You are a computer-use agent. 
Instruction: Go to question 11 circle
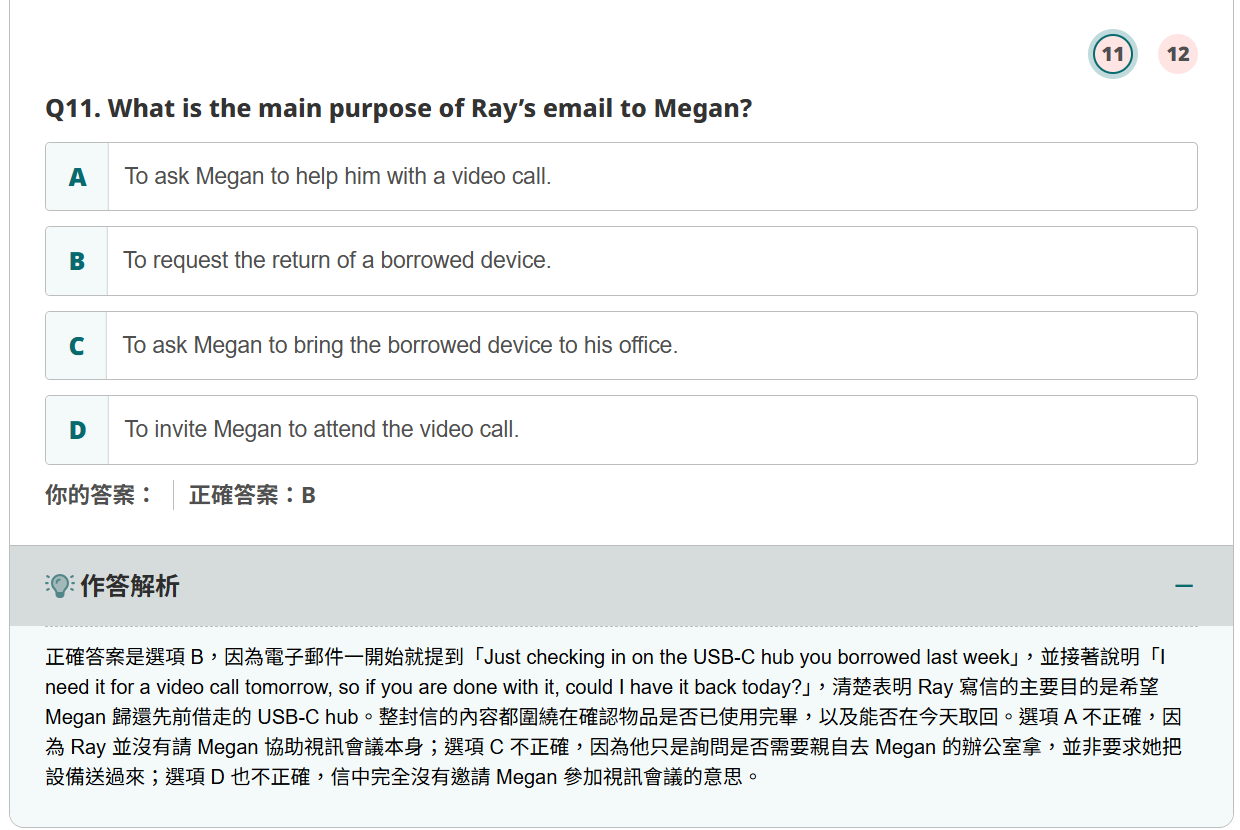pyautogui.click(x=1112, y=54)
